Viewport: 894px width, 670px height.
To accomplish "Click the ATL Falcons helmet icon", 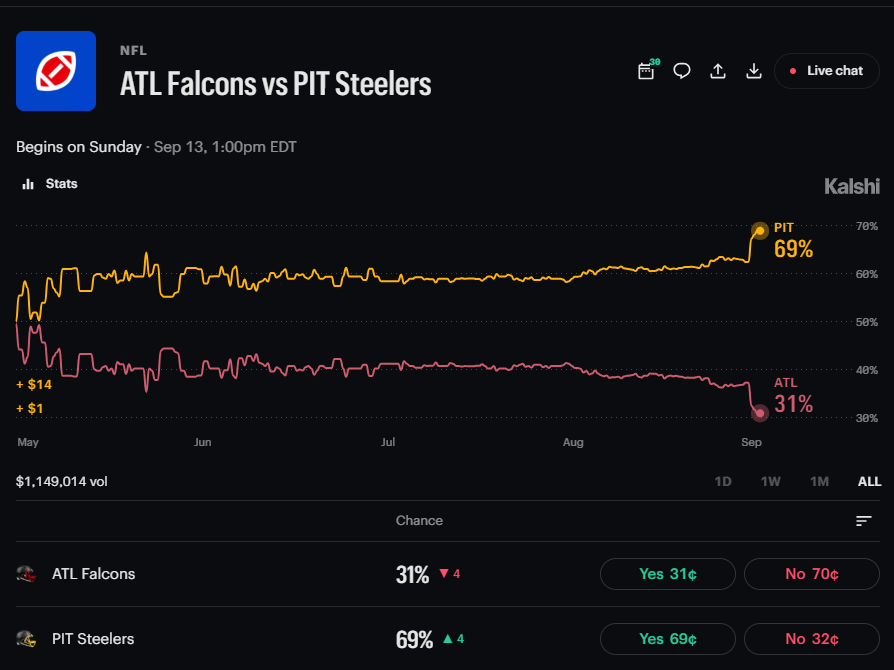I will pos(26,574).
